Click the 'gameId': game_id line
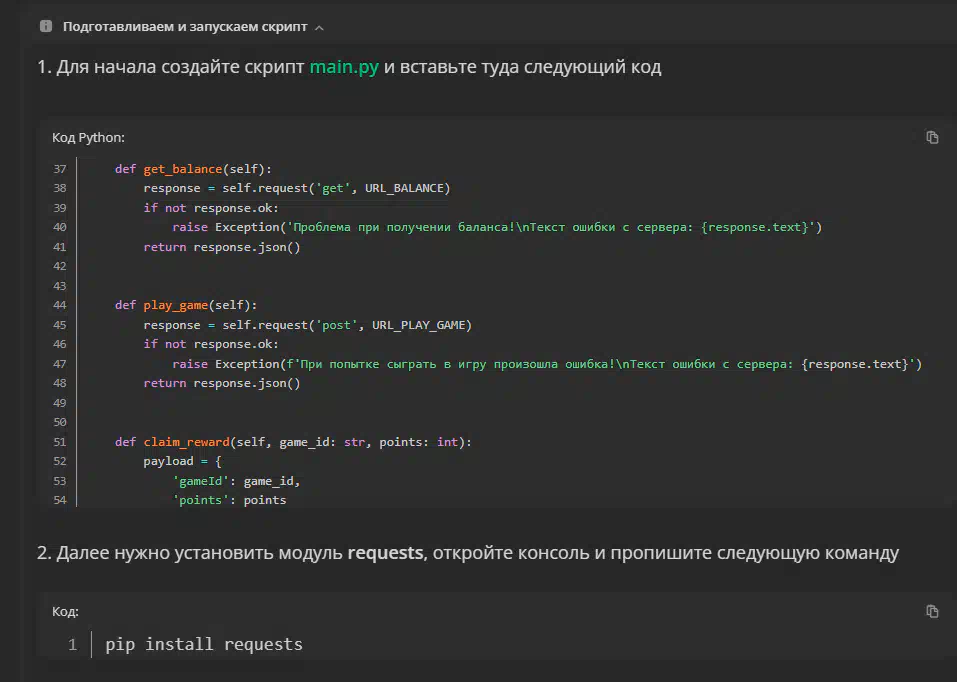 point(237,481)
